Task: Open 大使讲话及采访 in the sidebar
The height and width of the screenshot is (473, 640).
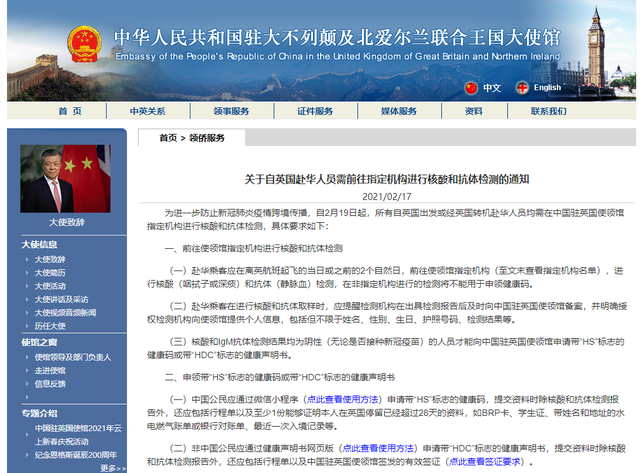Action: click(x=61, y=300)
